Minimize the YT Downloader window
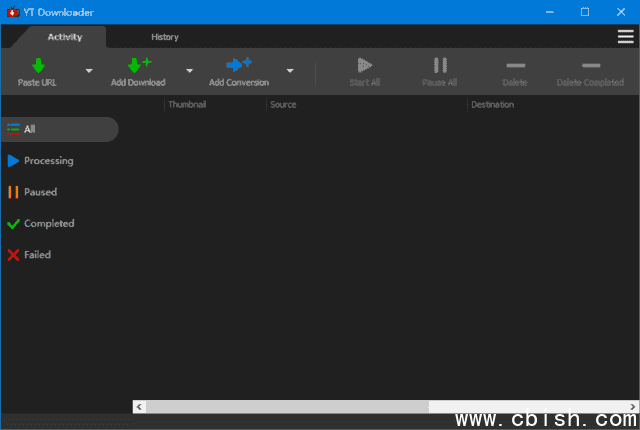This screenshot has height=430, width=640. click(550, 12)
